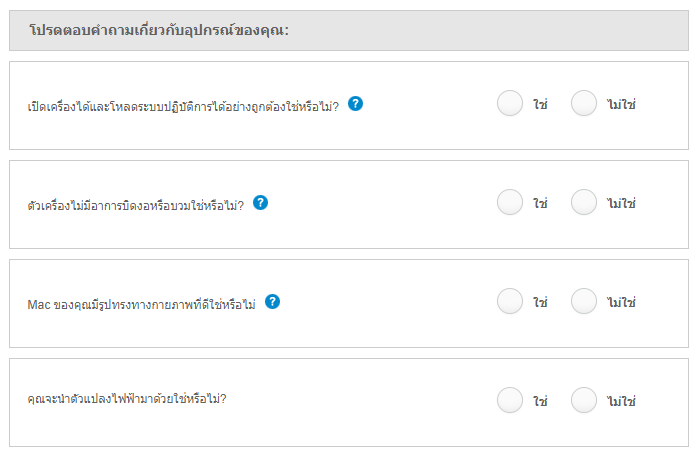Mark 'ใช่' radio circle for Mac physical condition
Image resolution: width=698 pixels, height=458 pixels.
[x=510, y=301]
